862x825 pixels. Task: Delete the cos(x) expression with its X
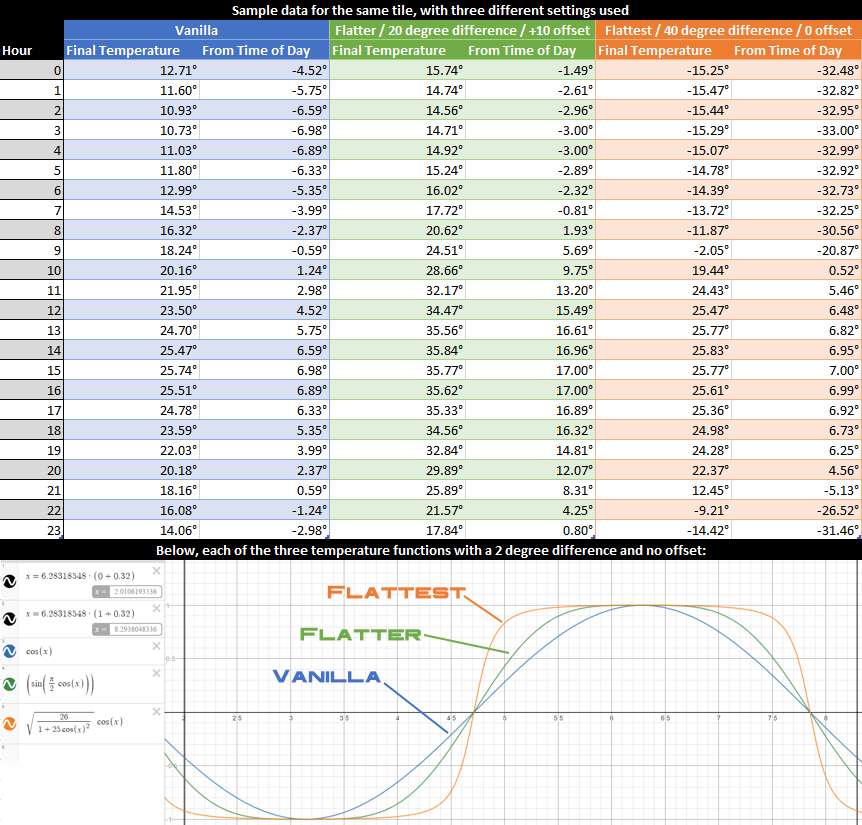156,646
